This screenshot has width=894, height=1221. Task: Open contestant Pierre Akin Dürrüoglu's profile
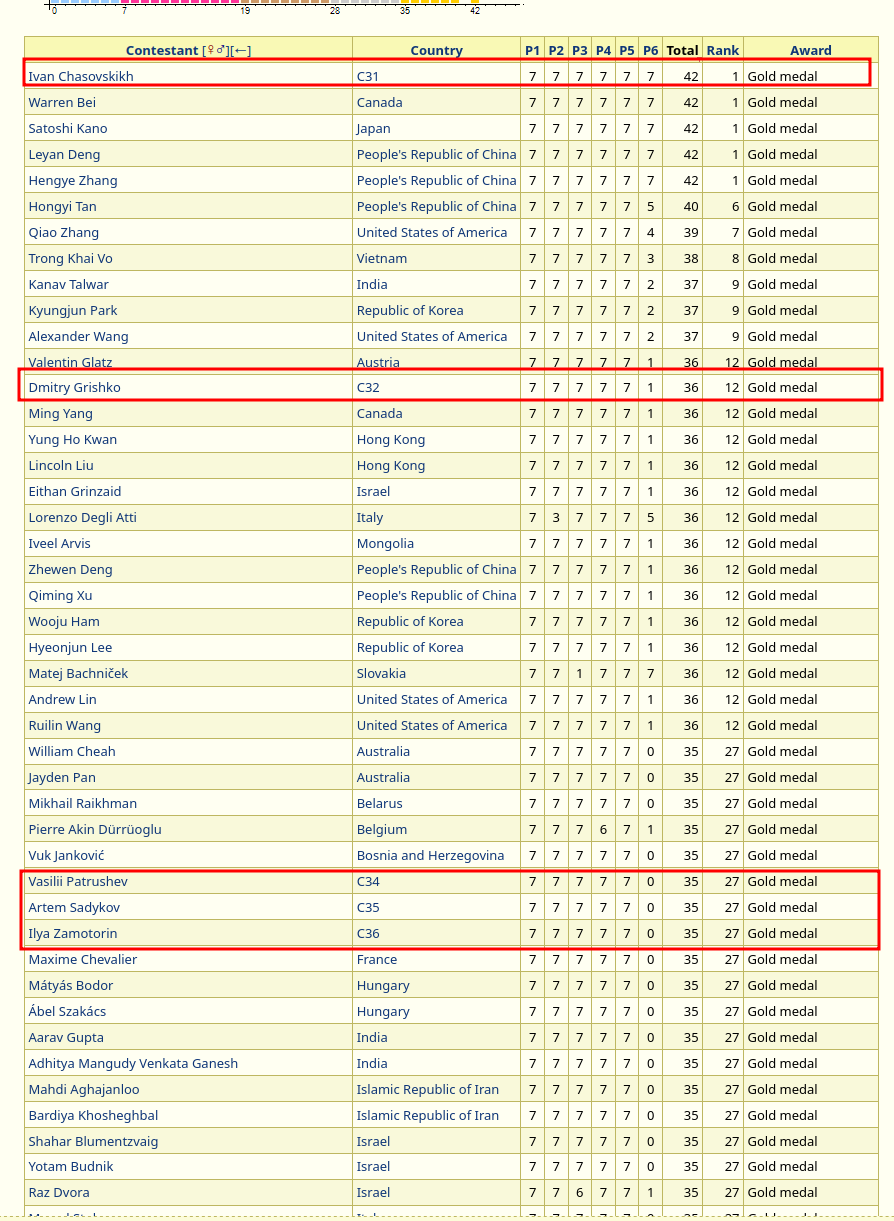point(94,829)
